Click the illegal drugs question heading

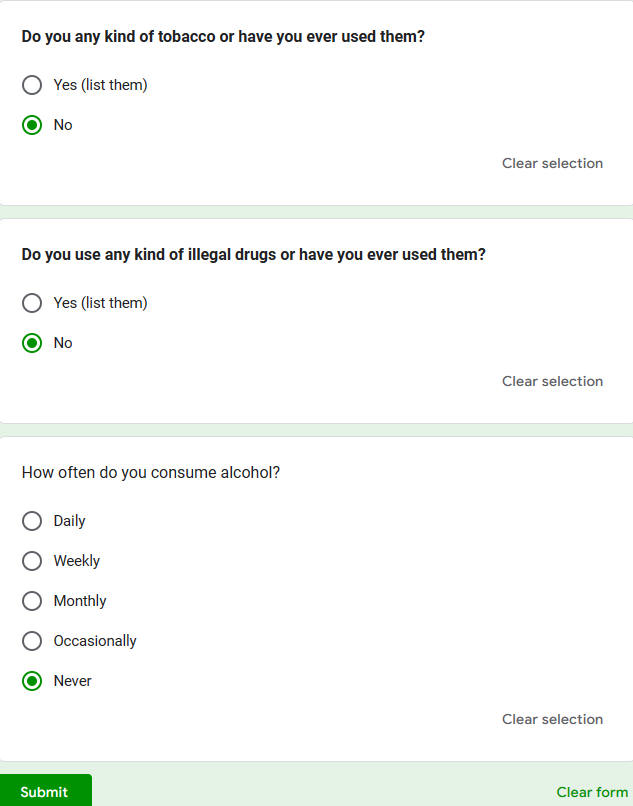(253, 254)
